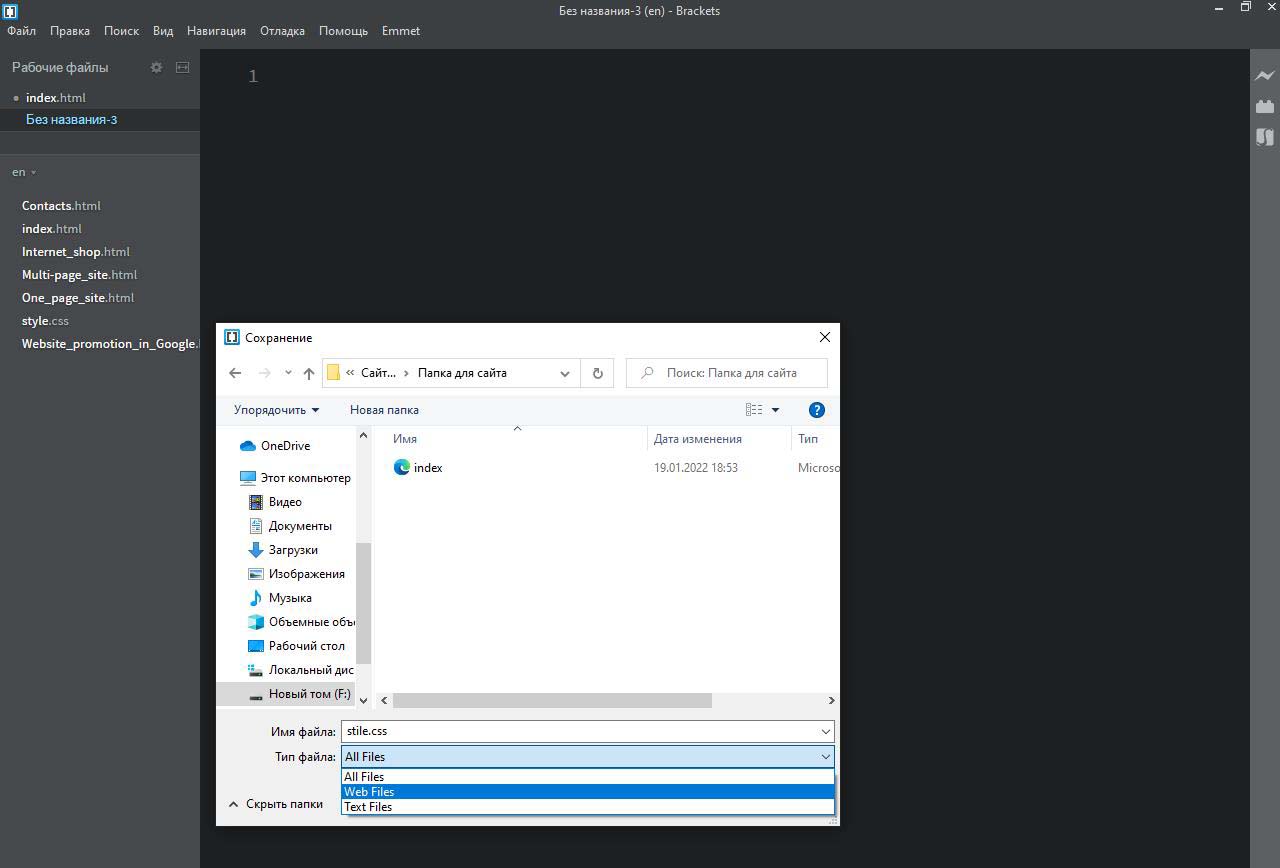
Task: Open the Emmet menu
Action: tap(400, 31)
